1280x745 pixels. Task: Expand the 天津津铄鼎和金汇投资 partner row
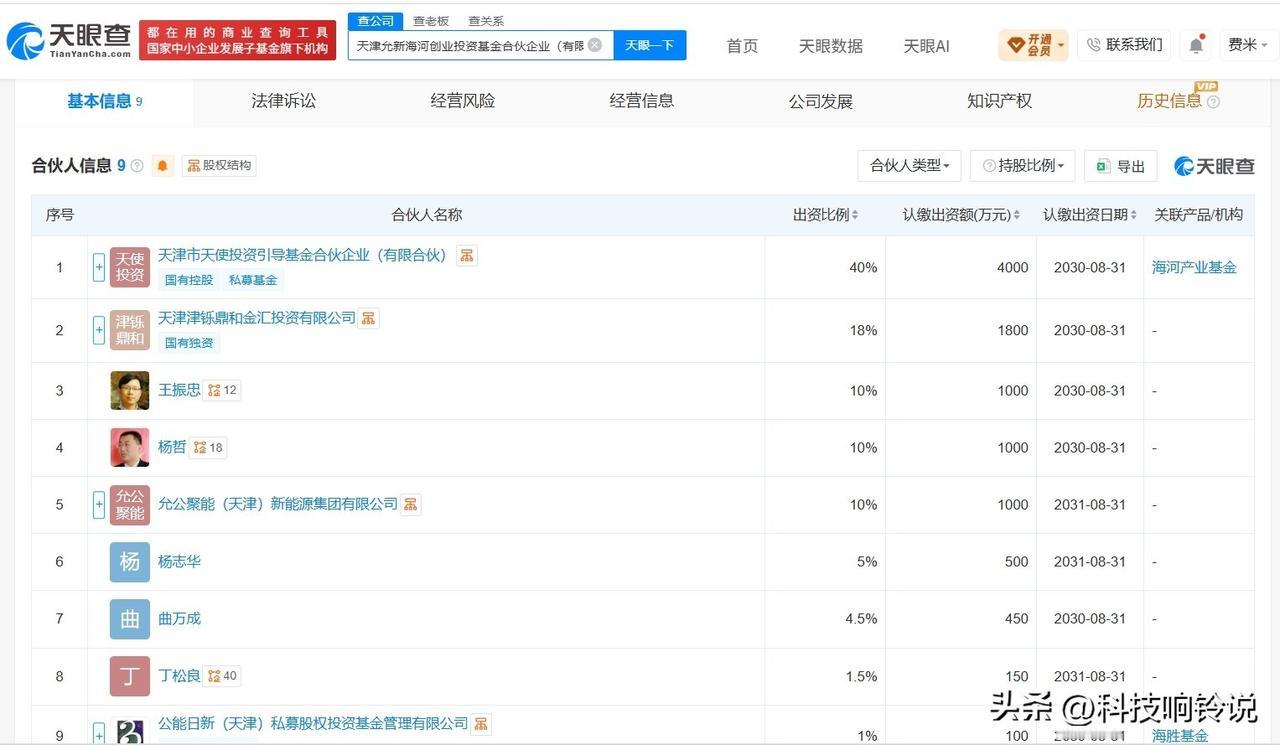point(99,330)
